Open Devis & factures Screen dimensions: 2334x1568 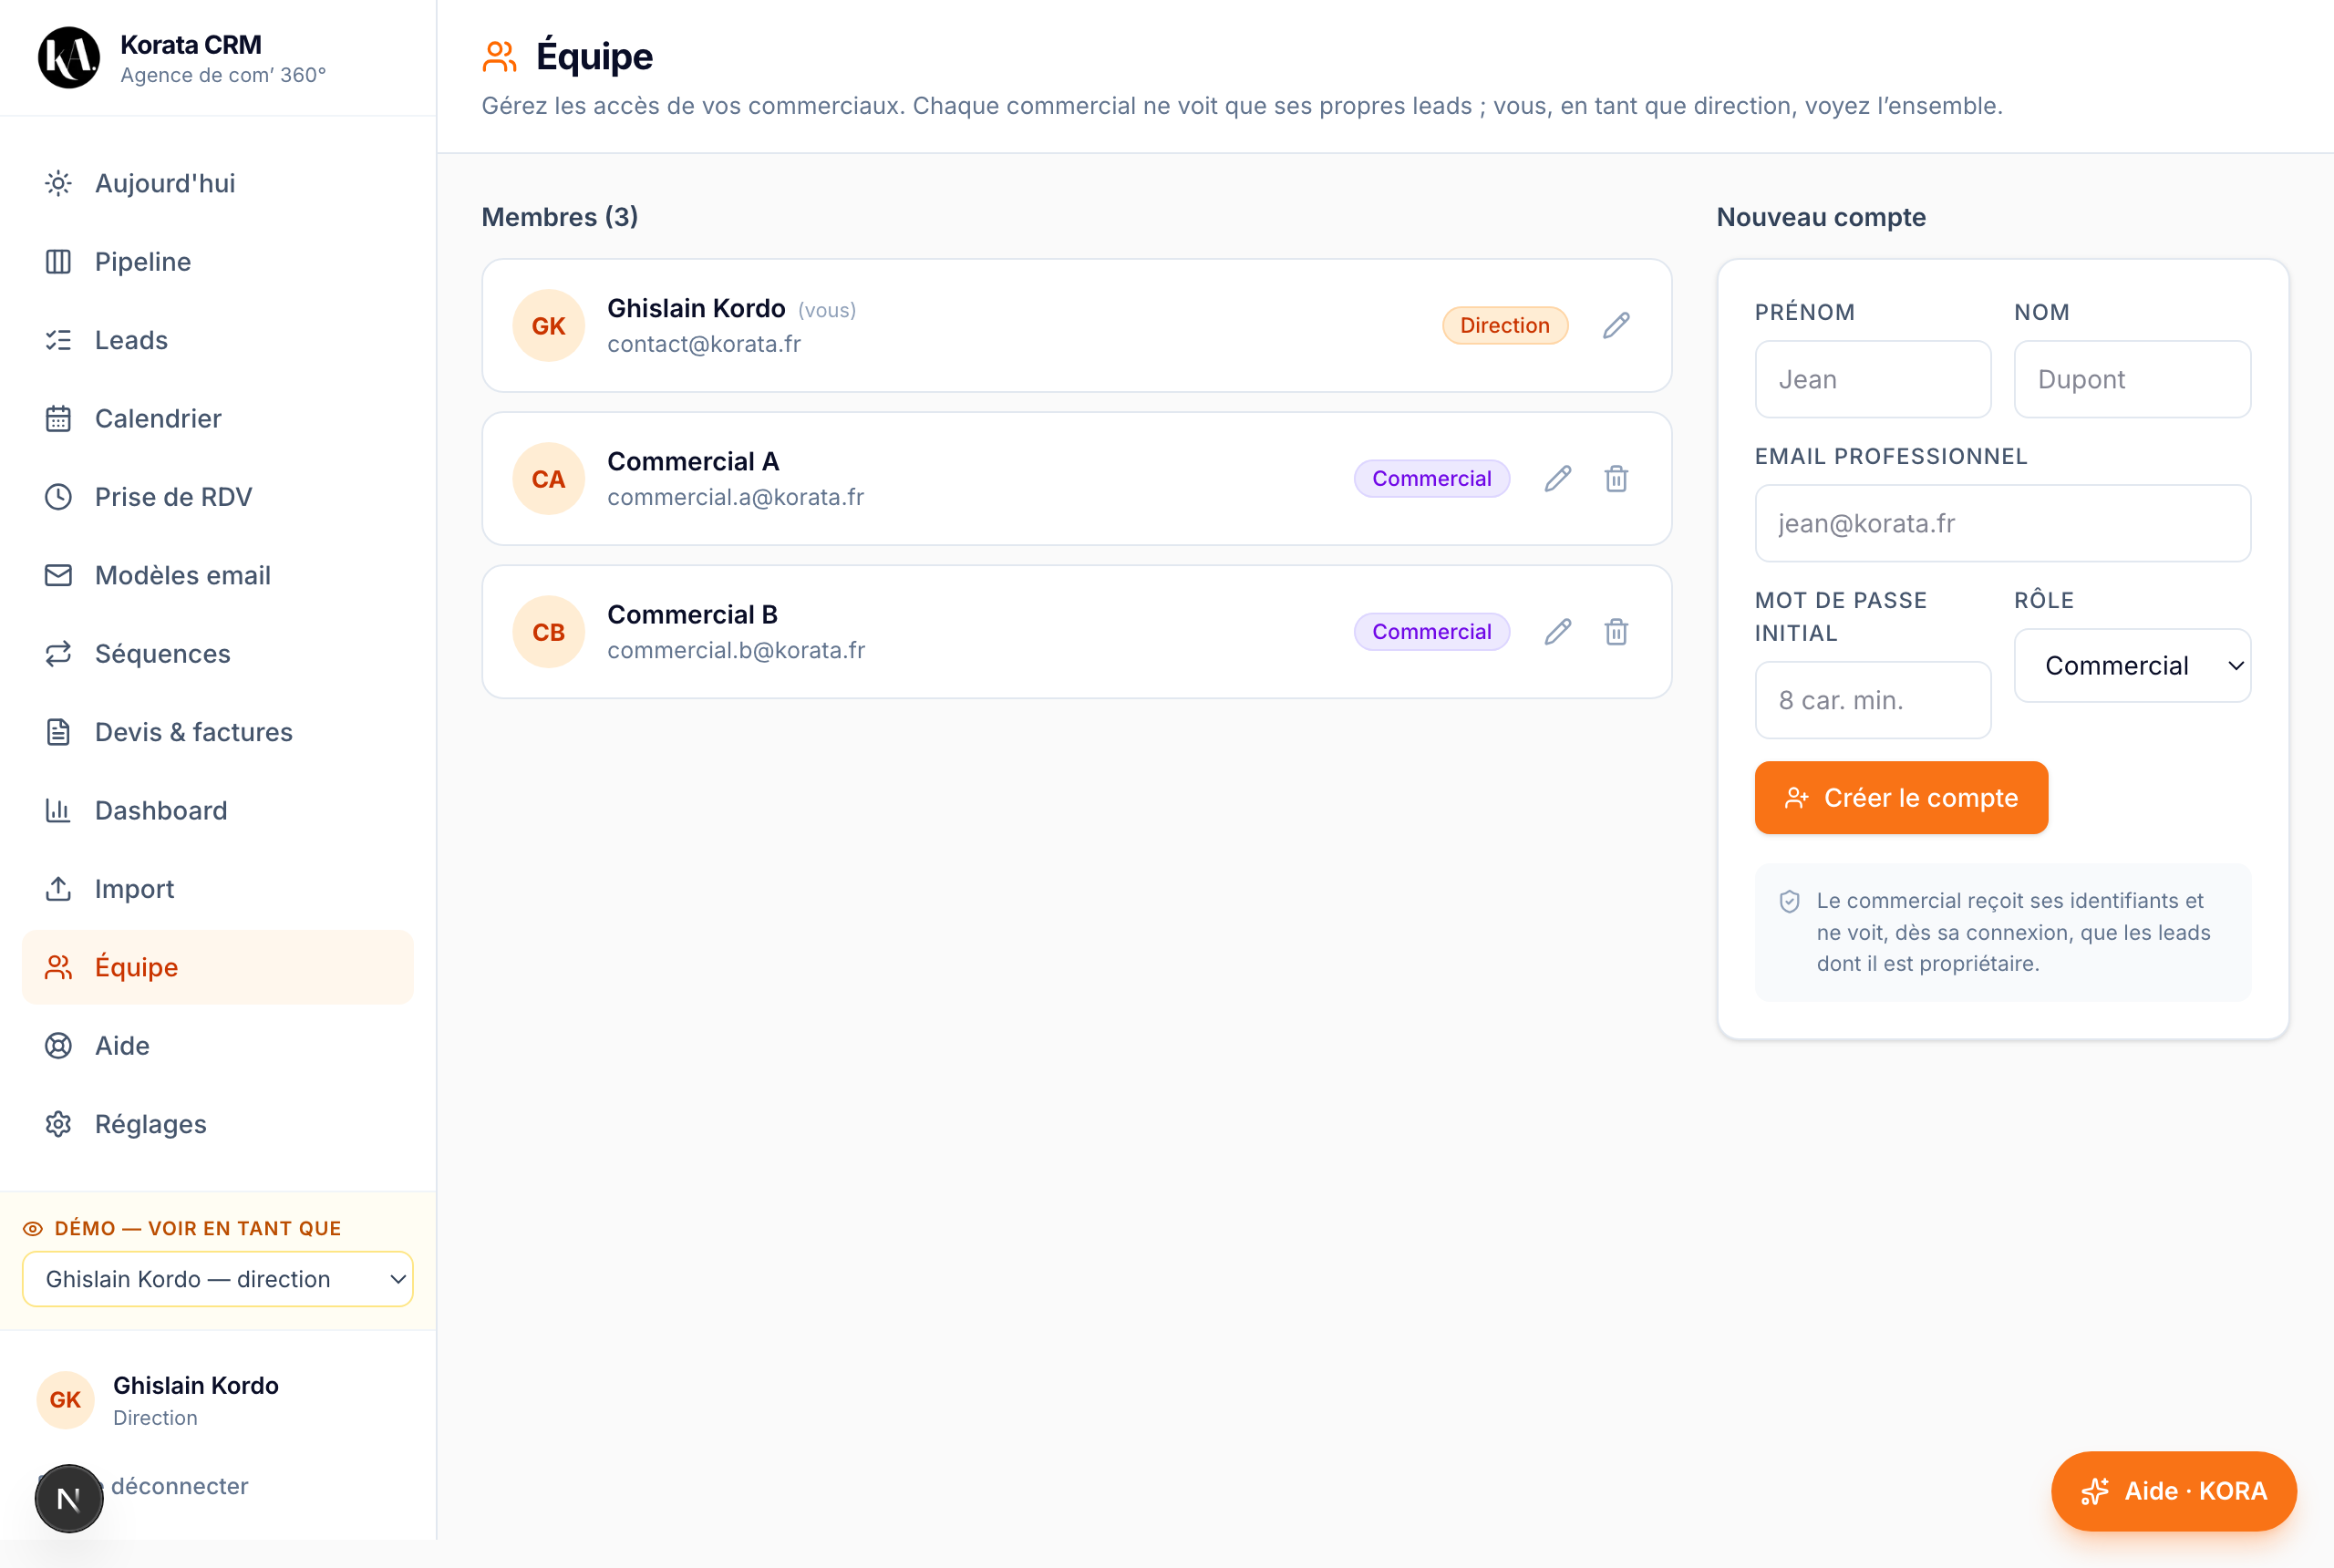(x=217, y=732)
